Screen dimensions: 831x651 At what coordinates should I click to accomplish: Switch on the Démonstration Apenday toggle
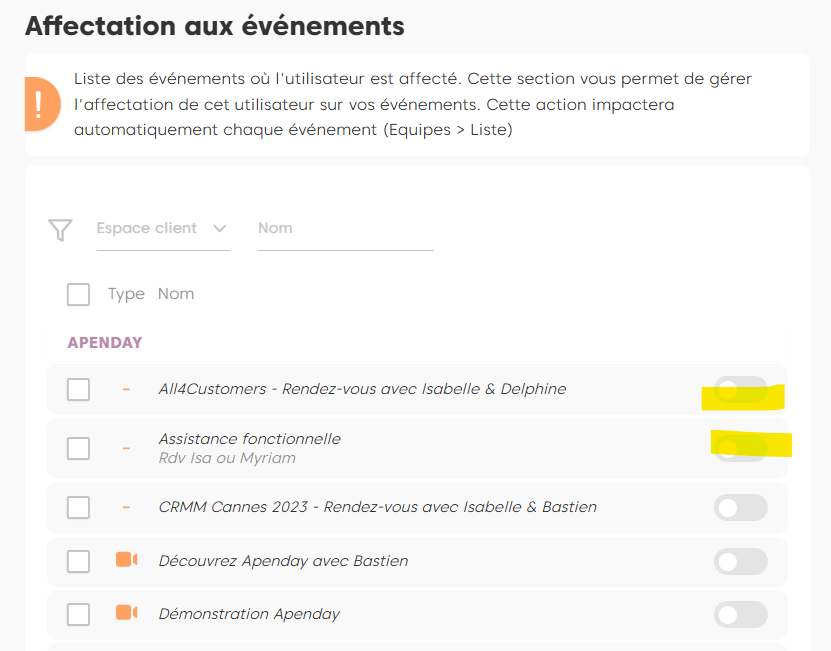pyautogui.click(x=740, y=614)
